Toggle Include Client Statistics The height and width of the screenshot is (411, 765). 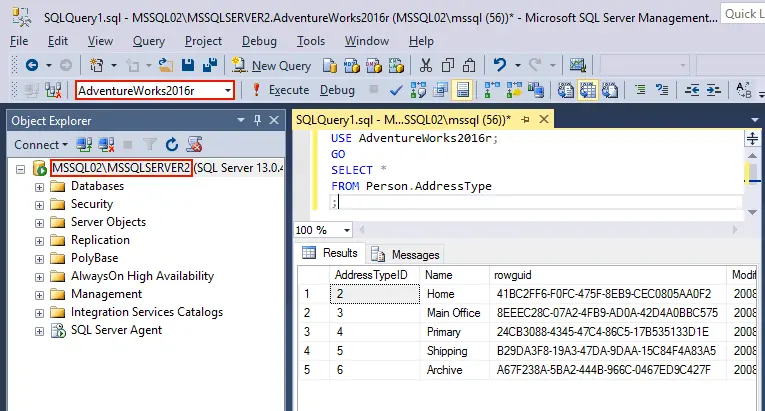point(536,90)
